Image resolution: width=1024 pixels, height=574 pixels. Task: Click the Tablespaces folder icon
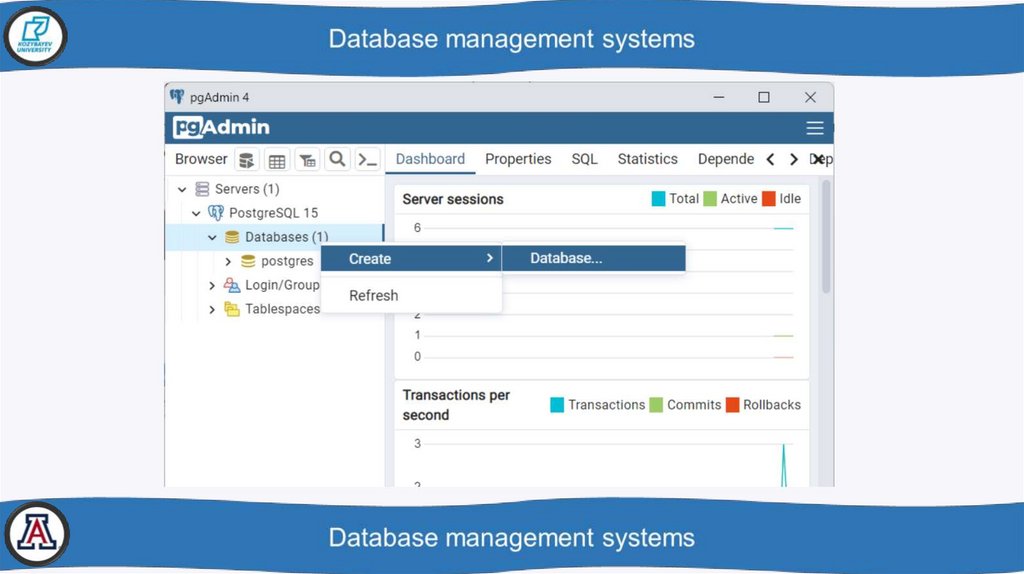(232, 309)
